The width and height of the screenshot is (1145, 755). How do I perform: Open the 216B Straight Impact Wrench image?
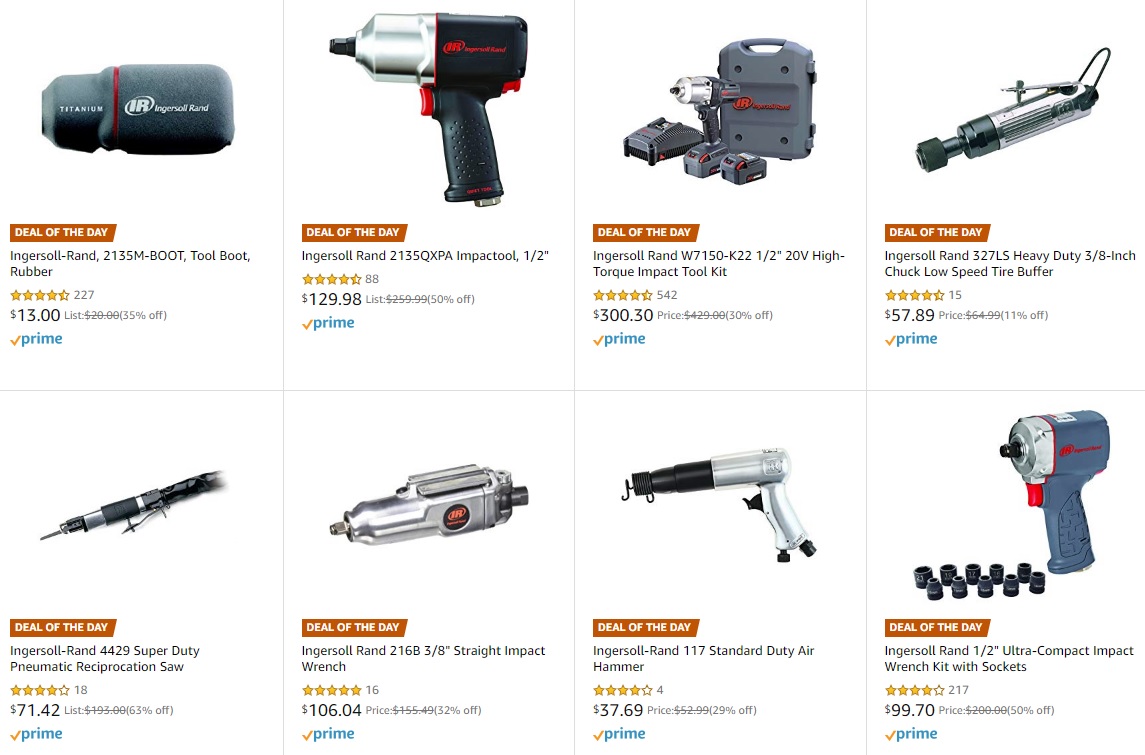pos(429,505)
